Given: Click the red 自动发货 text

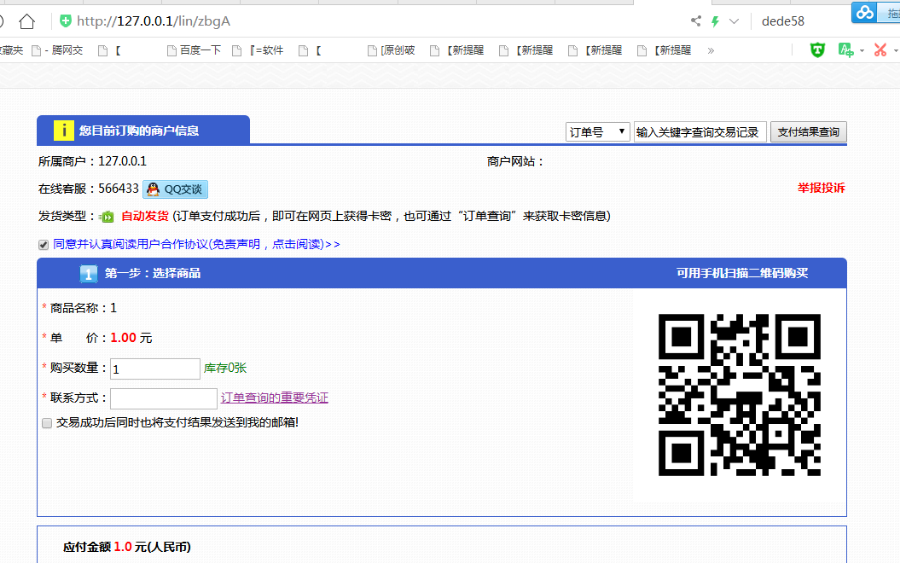Looking at the screenshot, I should [x=145, y=216].
